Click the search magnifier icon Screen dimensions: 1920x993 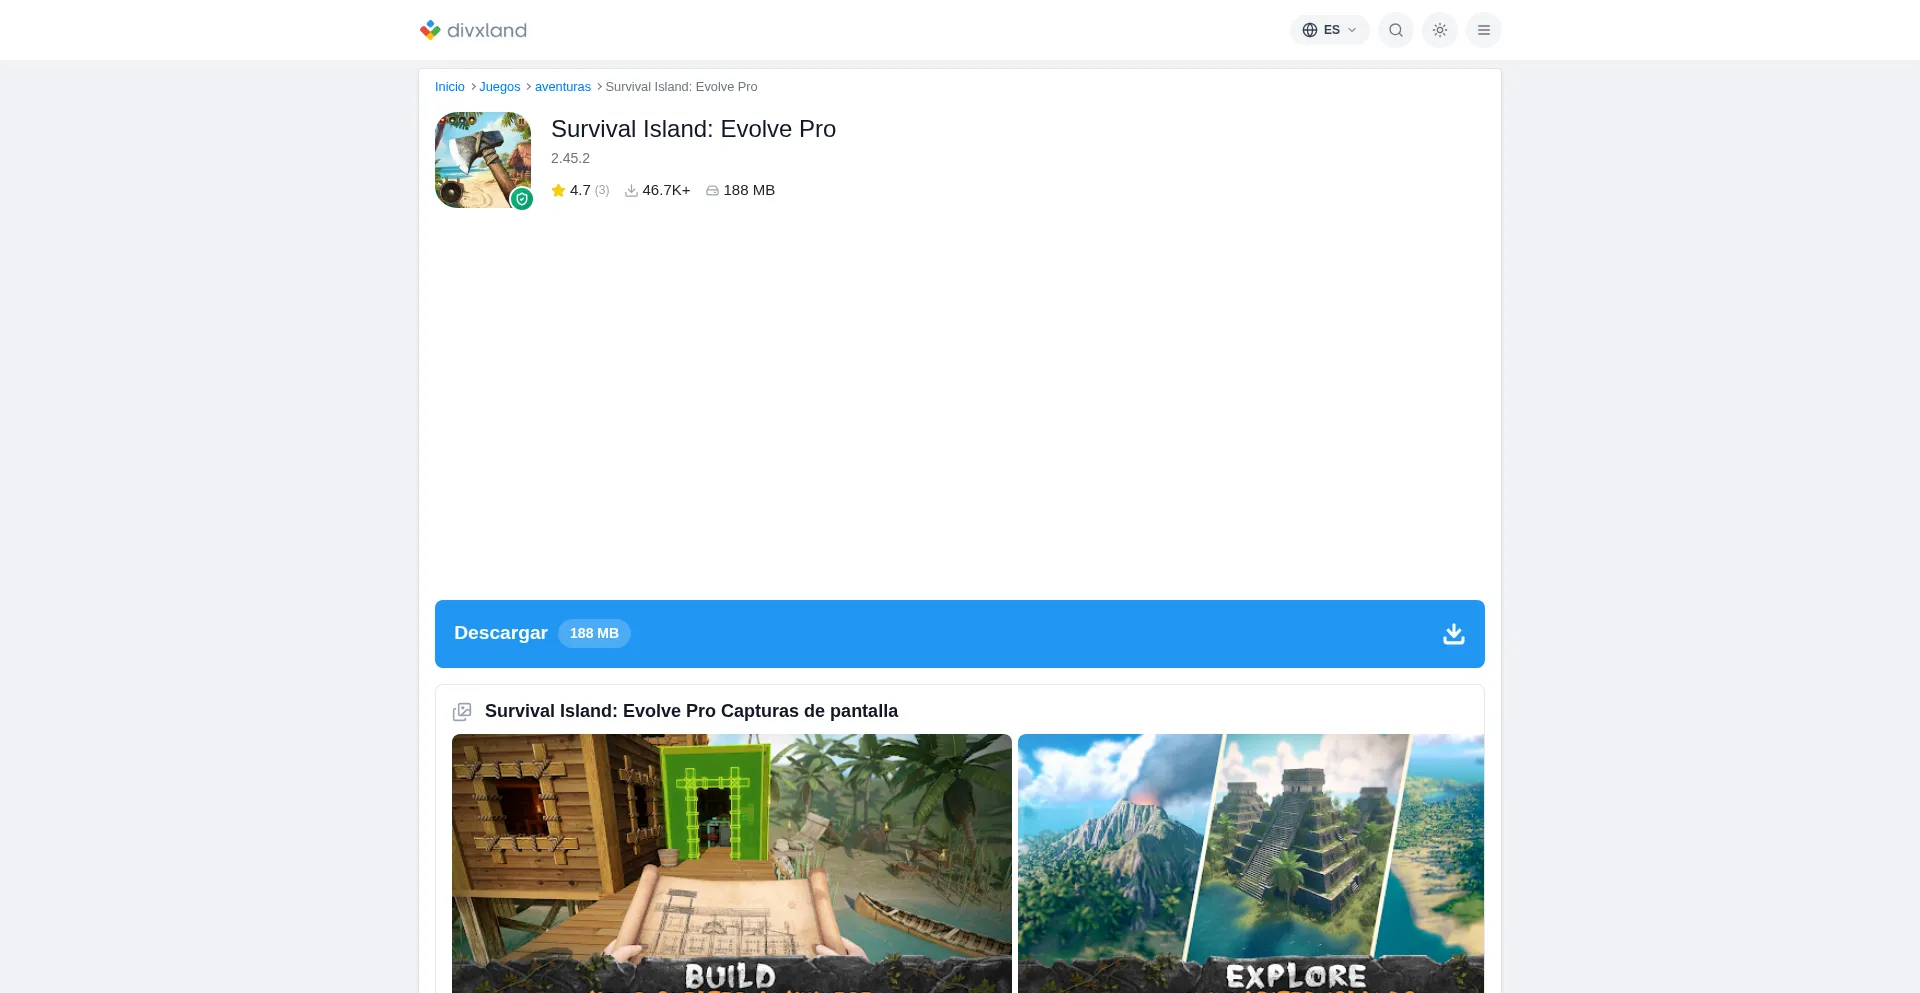pos(1396,30)
